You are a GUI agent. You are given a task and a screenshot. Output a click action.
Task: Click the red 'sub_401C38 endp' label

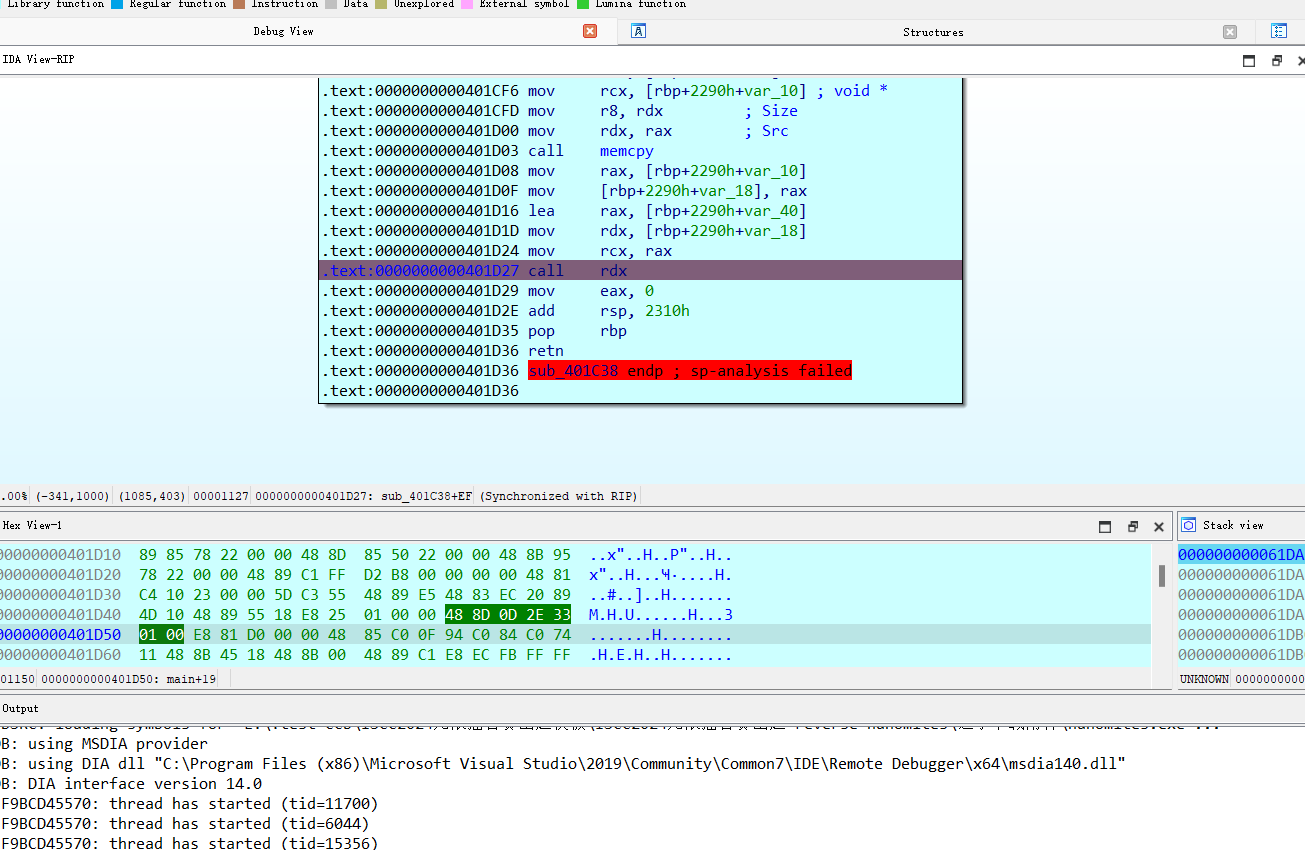click(689, 370)
